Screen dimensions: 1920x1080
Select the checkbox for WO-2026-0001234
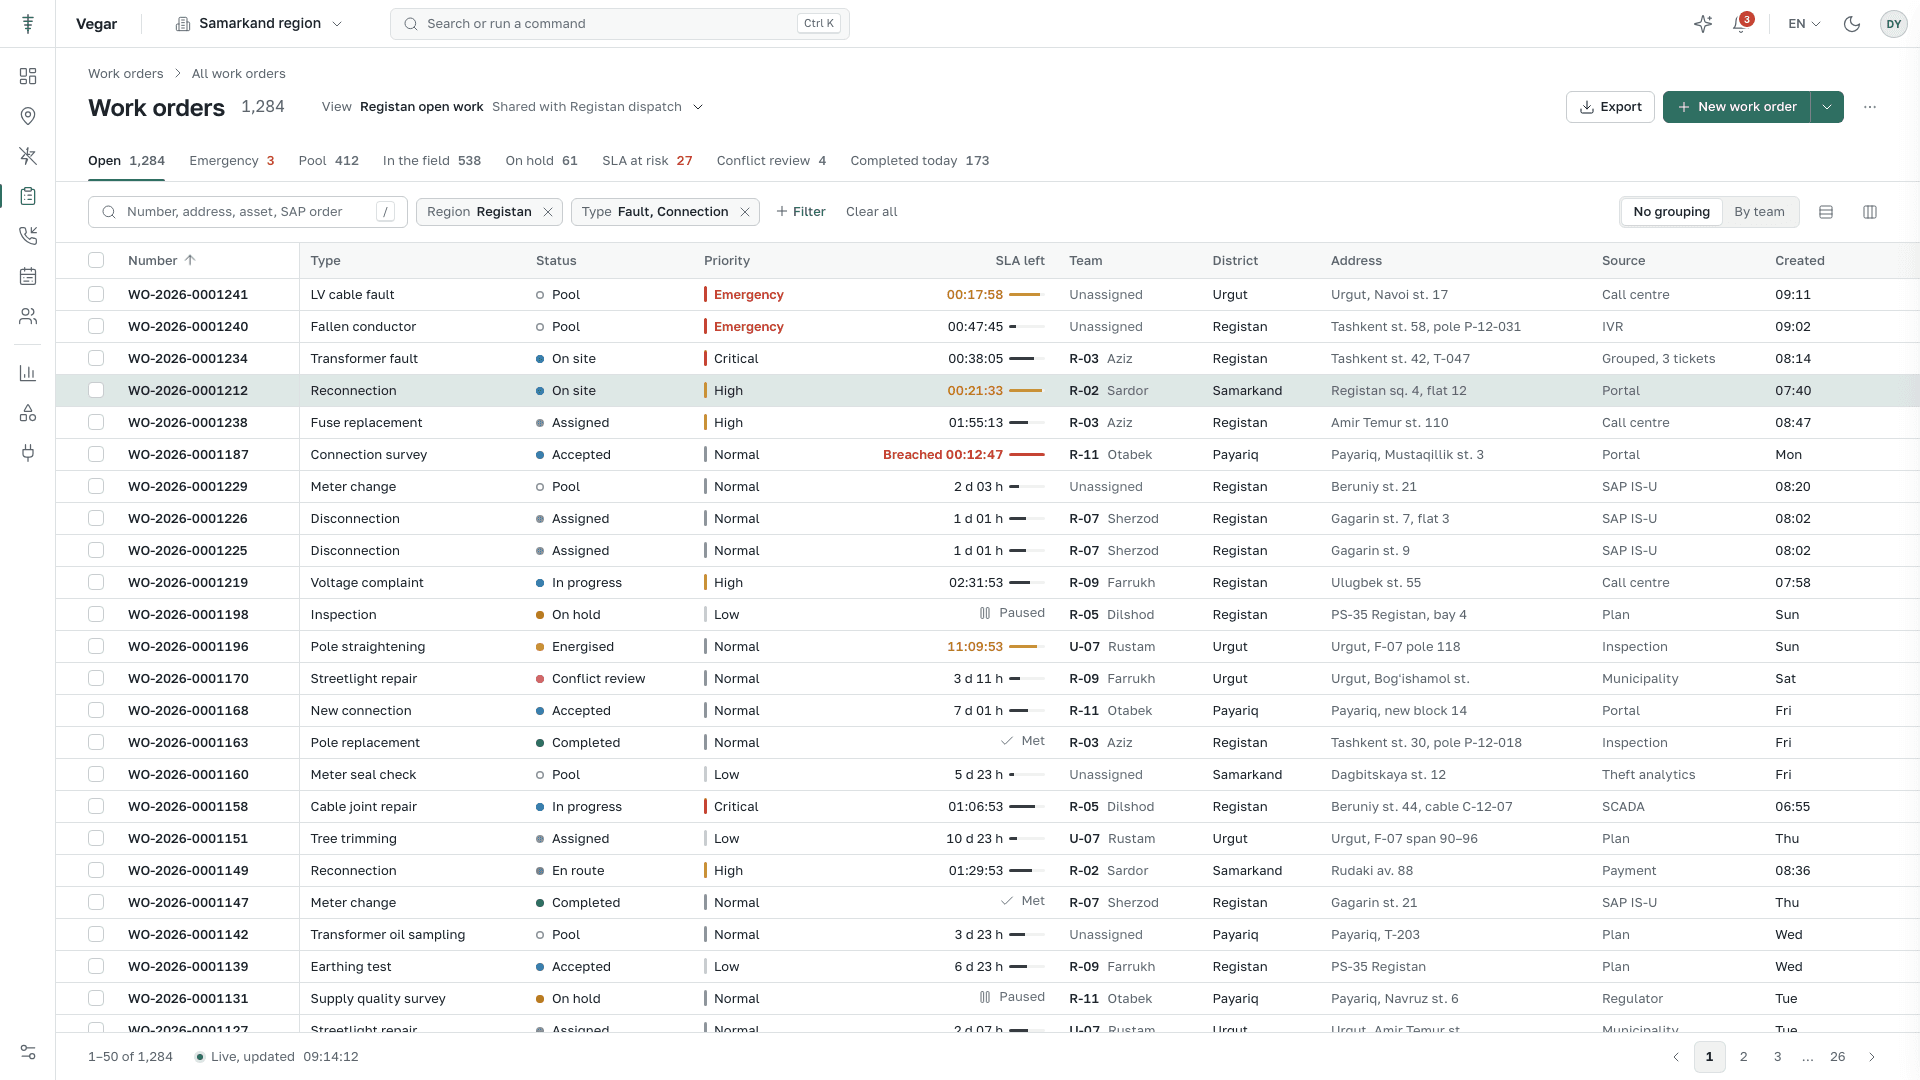(96, 359)
